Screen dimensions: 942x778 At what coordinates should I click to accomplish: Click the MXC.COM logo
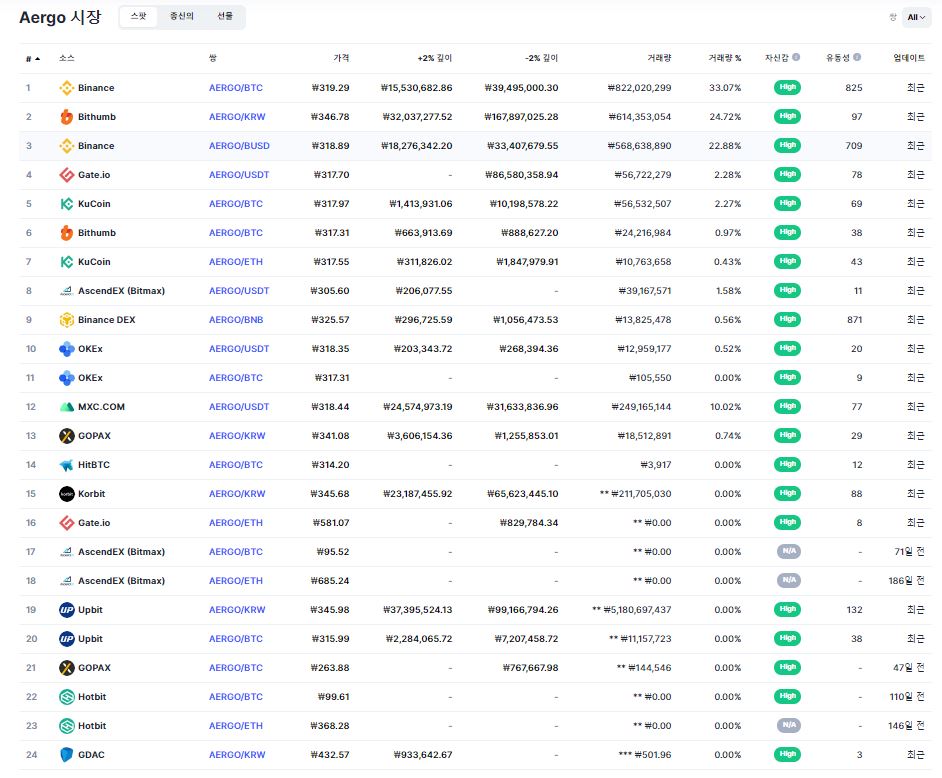[x=67, y=407]
